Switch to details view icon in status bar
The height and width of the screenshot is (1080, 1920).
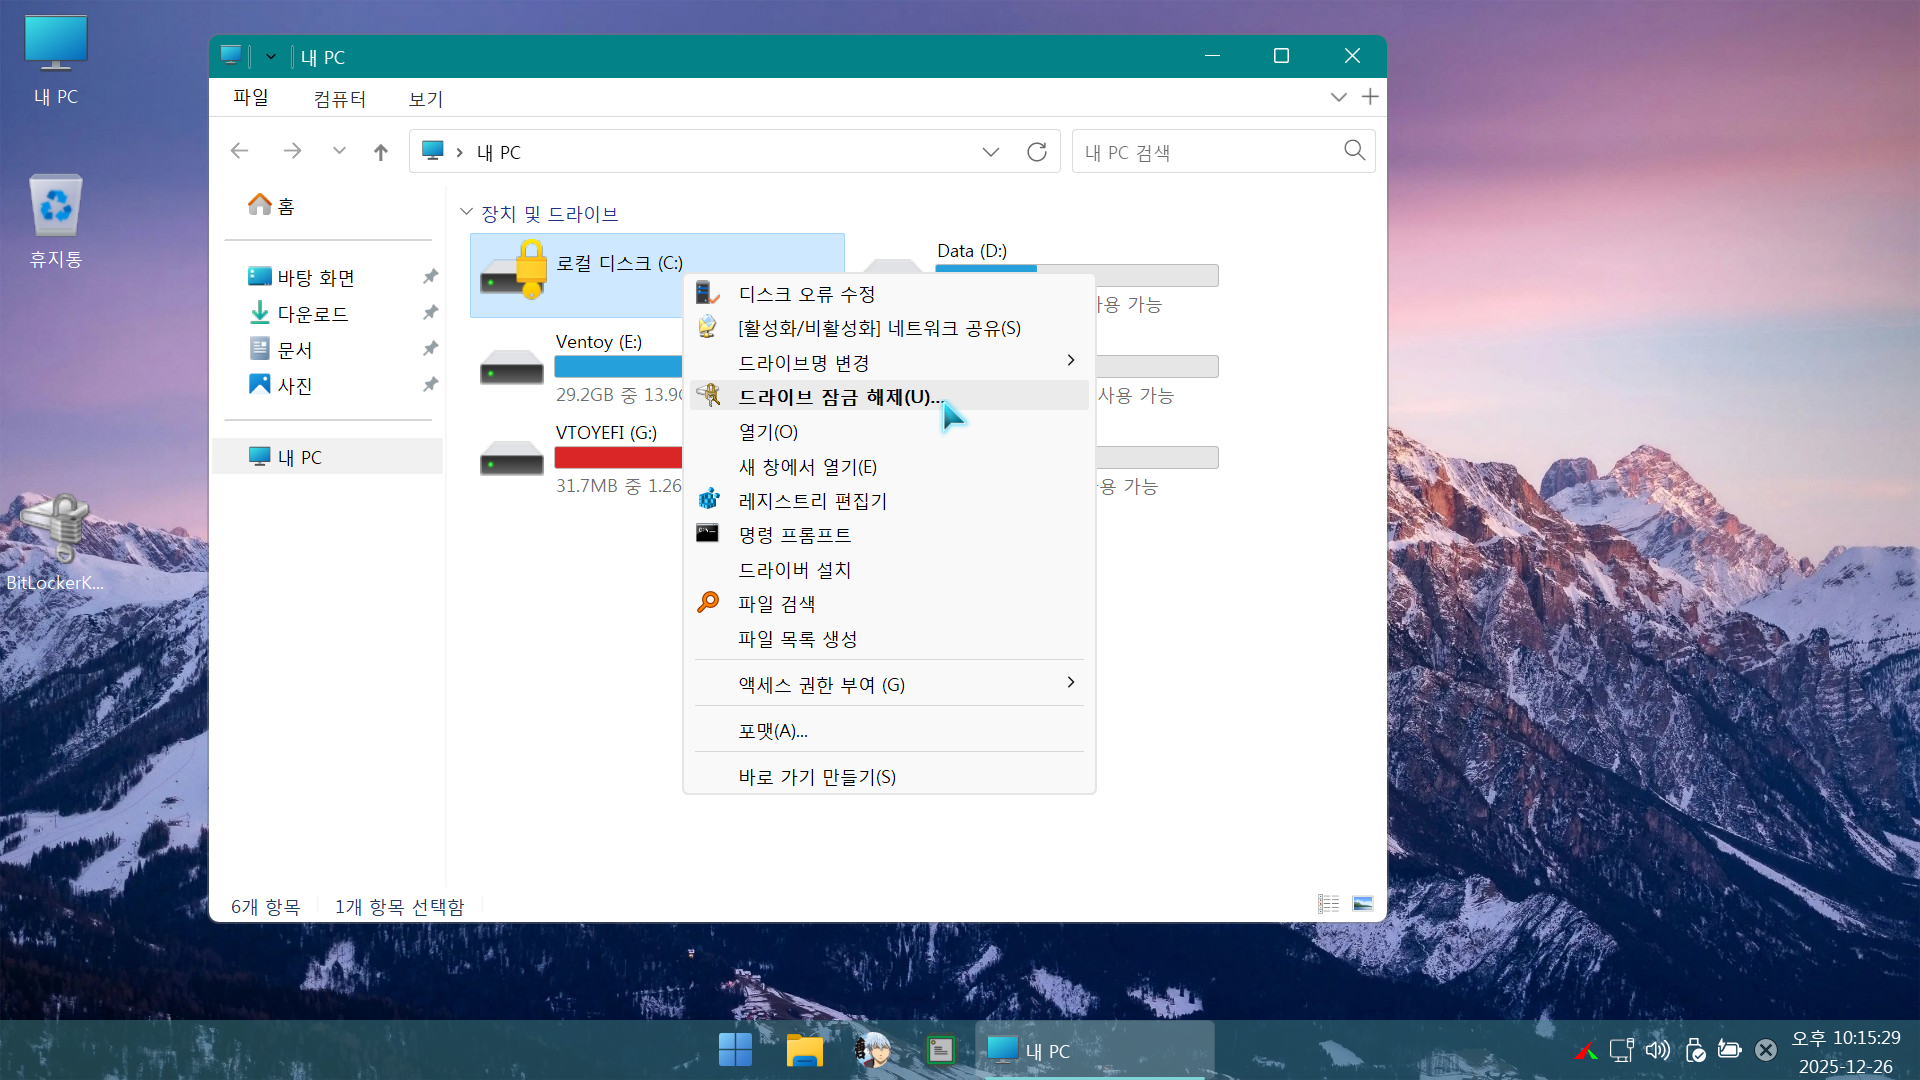coord(1328,904)
